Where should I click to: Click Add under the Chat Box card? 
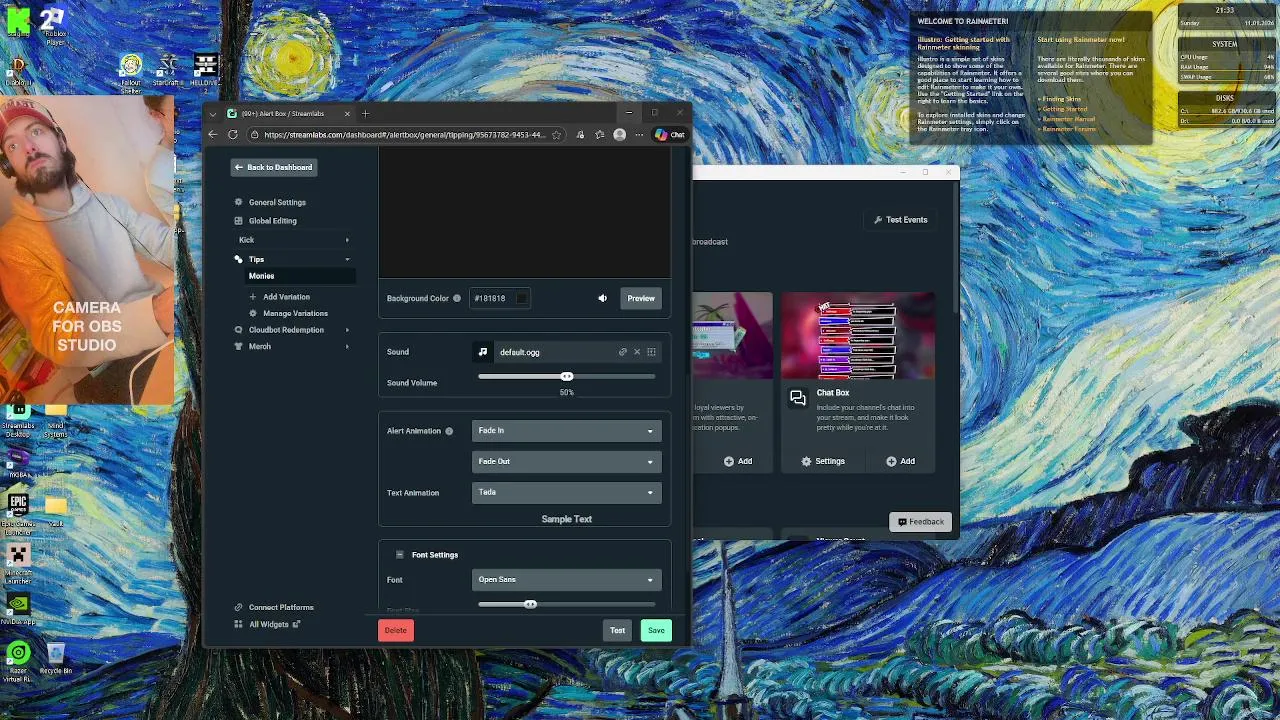[x=900, y=461]
